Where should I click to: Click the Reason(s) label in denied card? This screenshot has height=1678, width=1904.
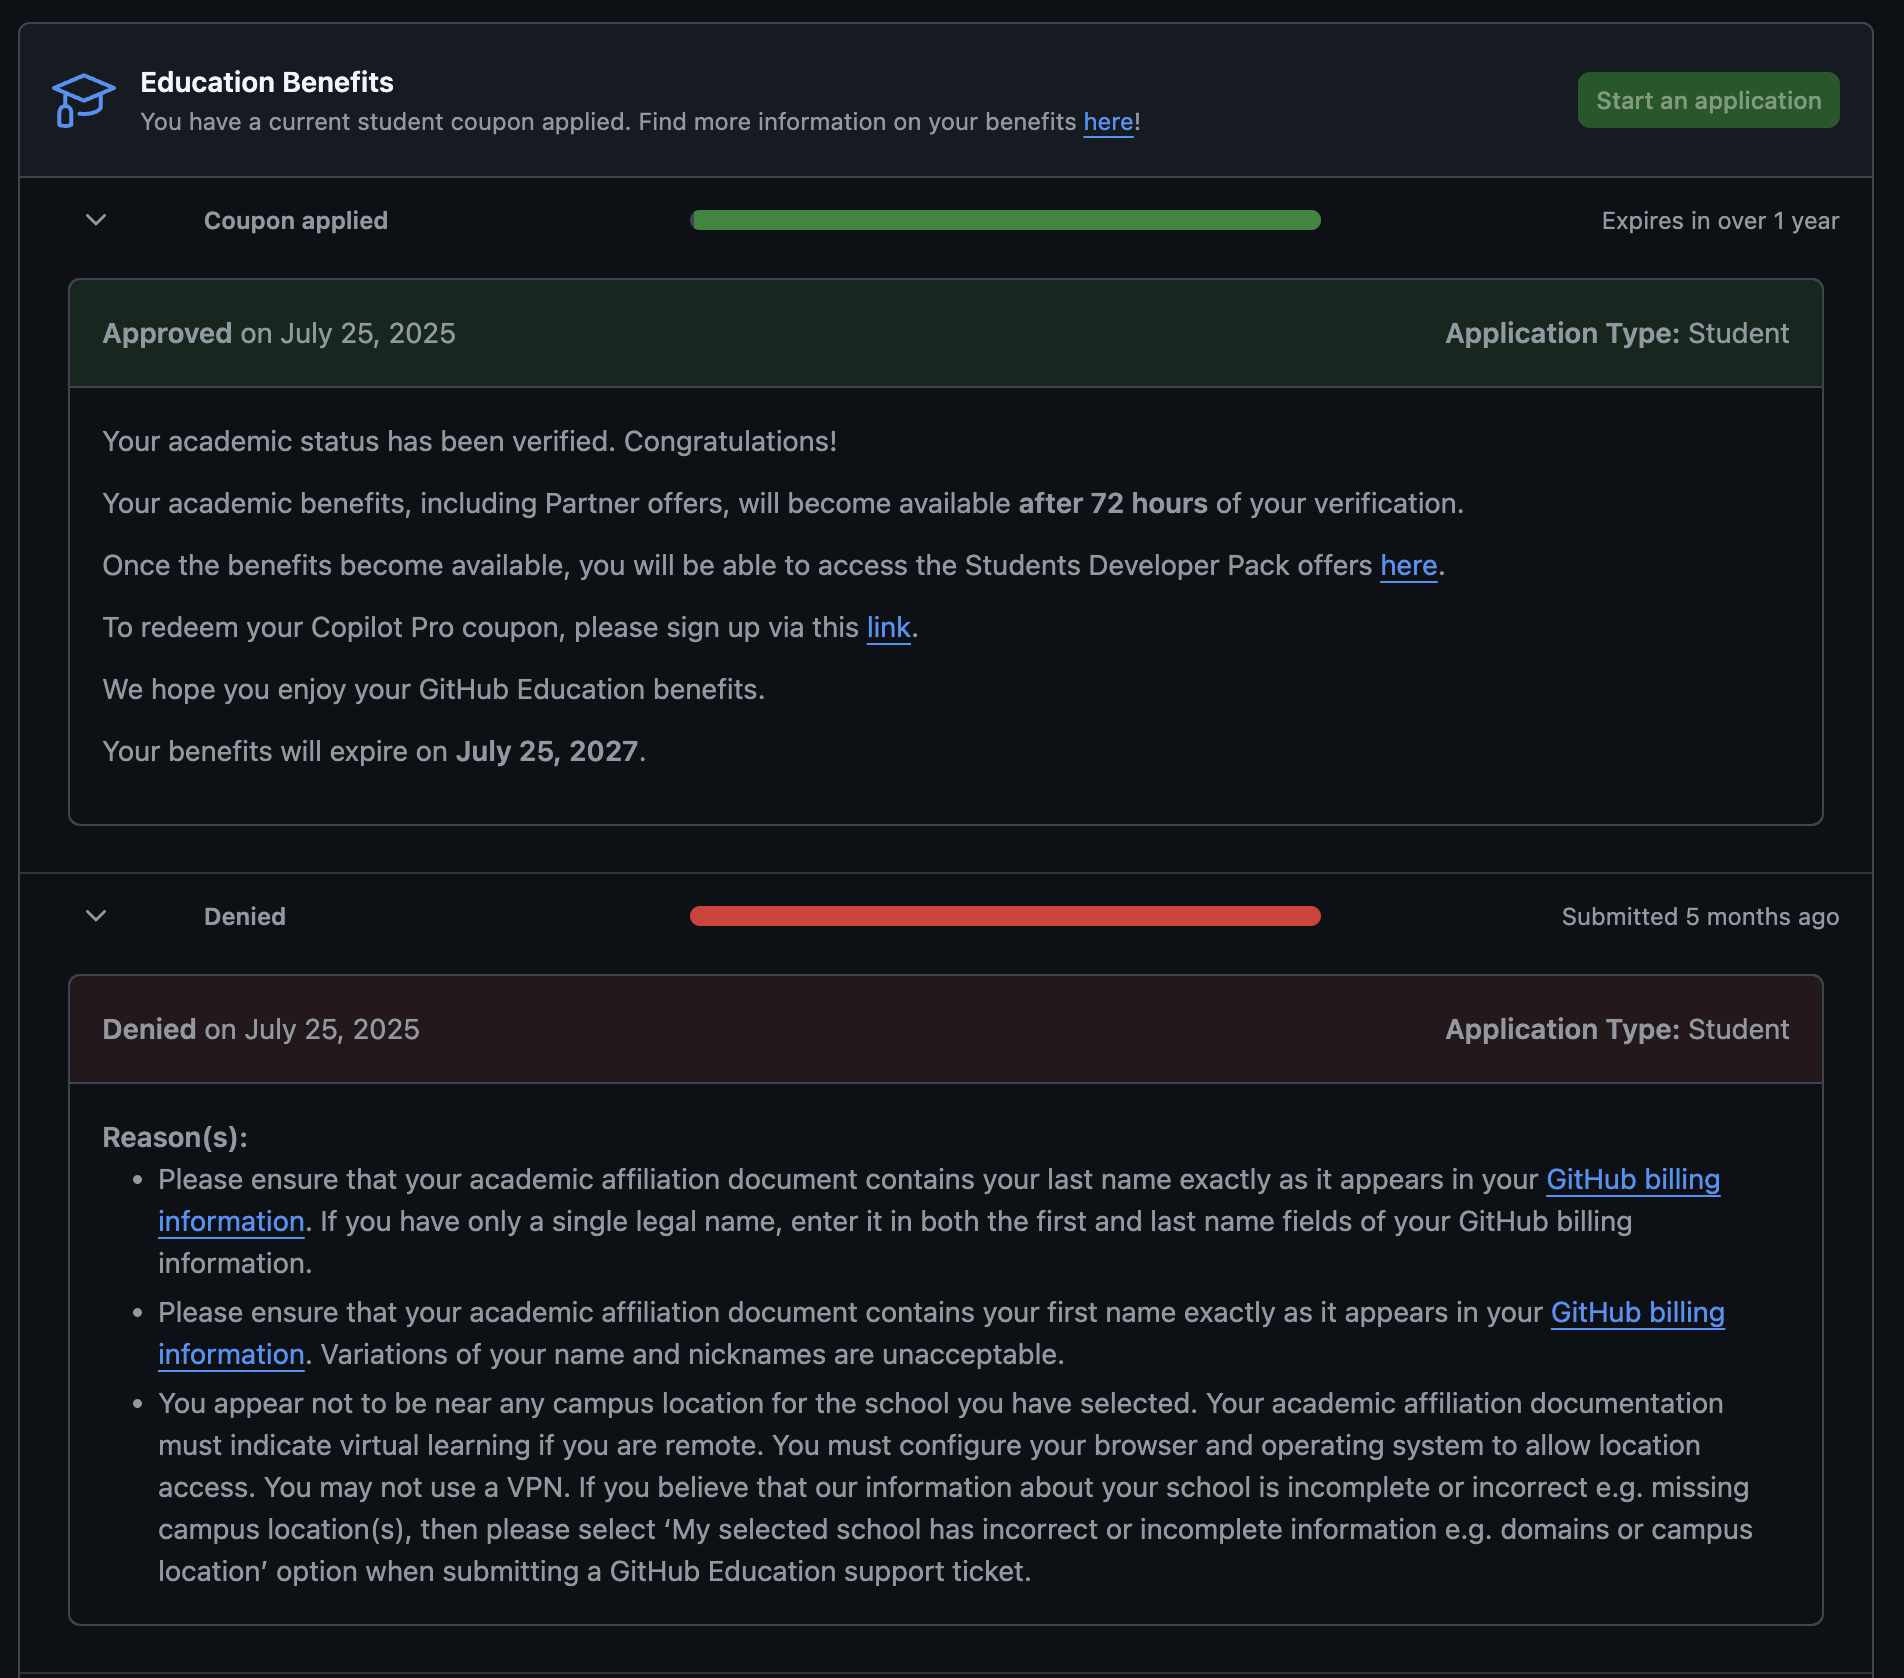174,1138
